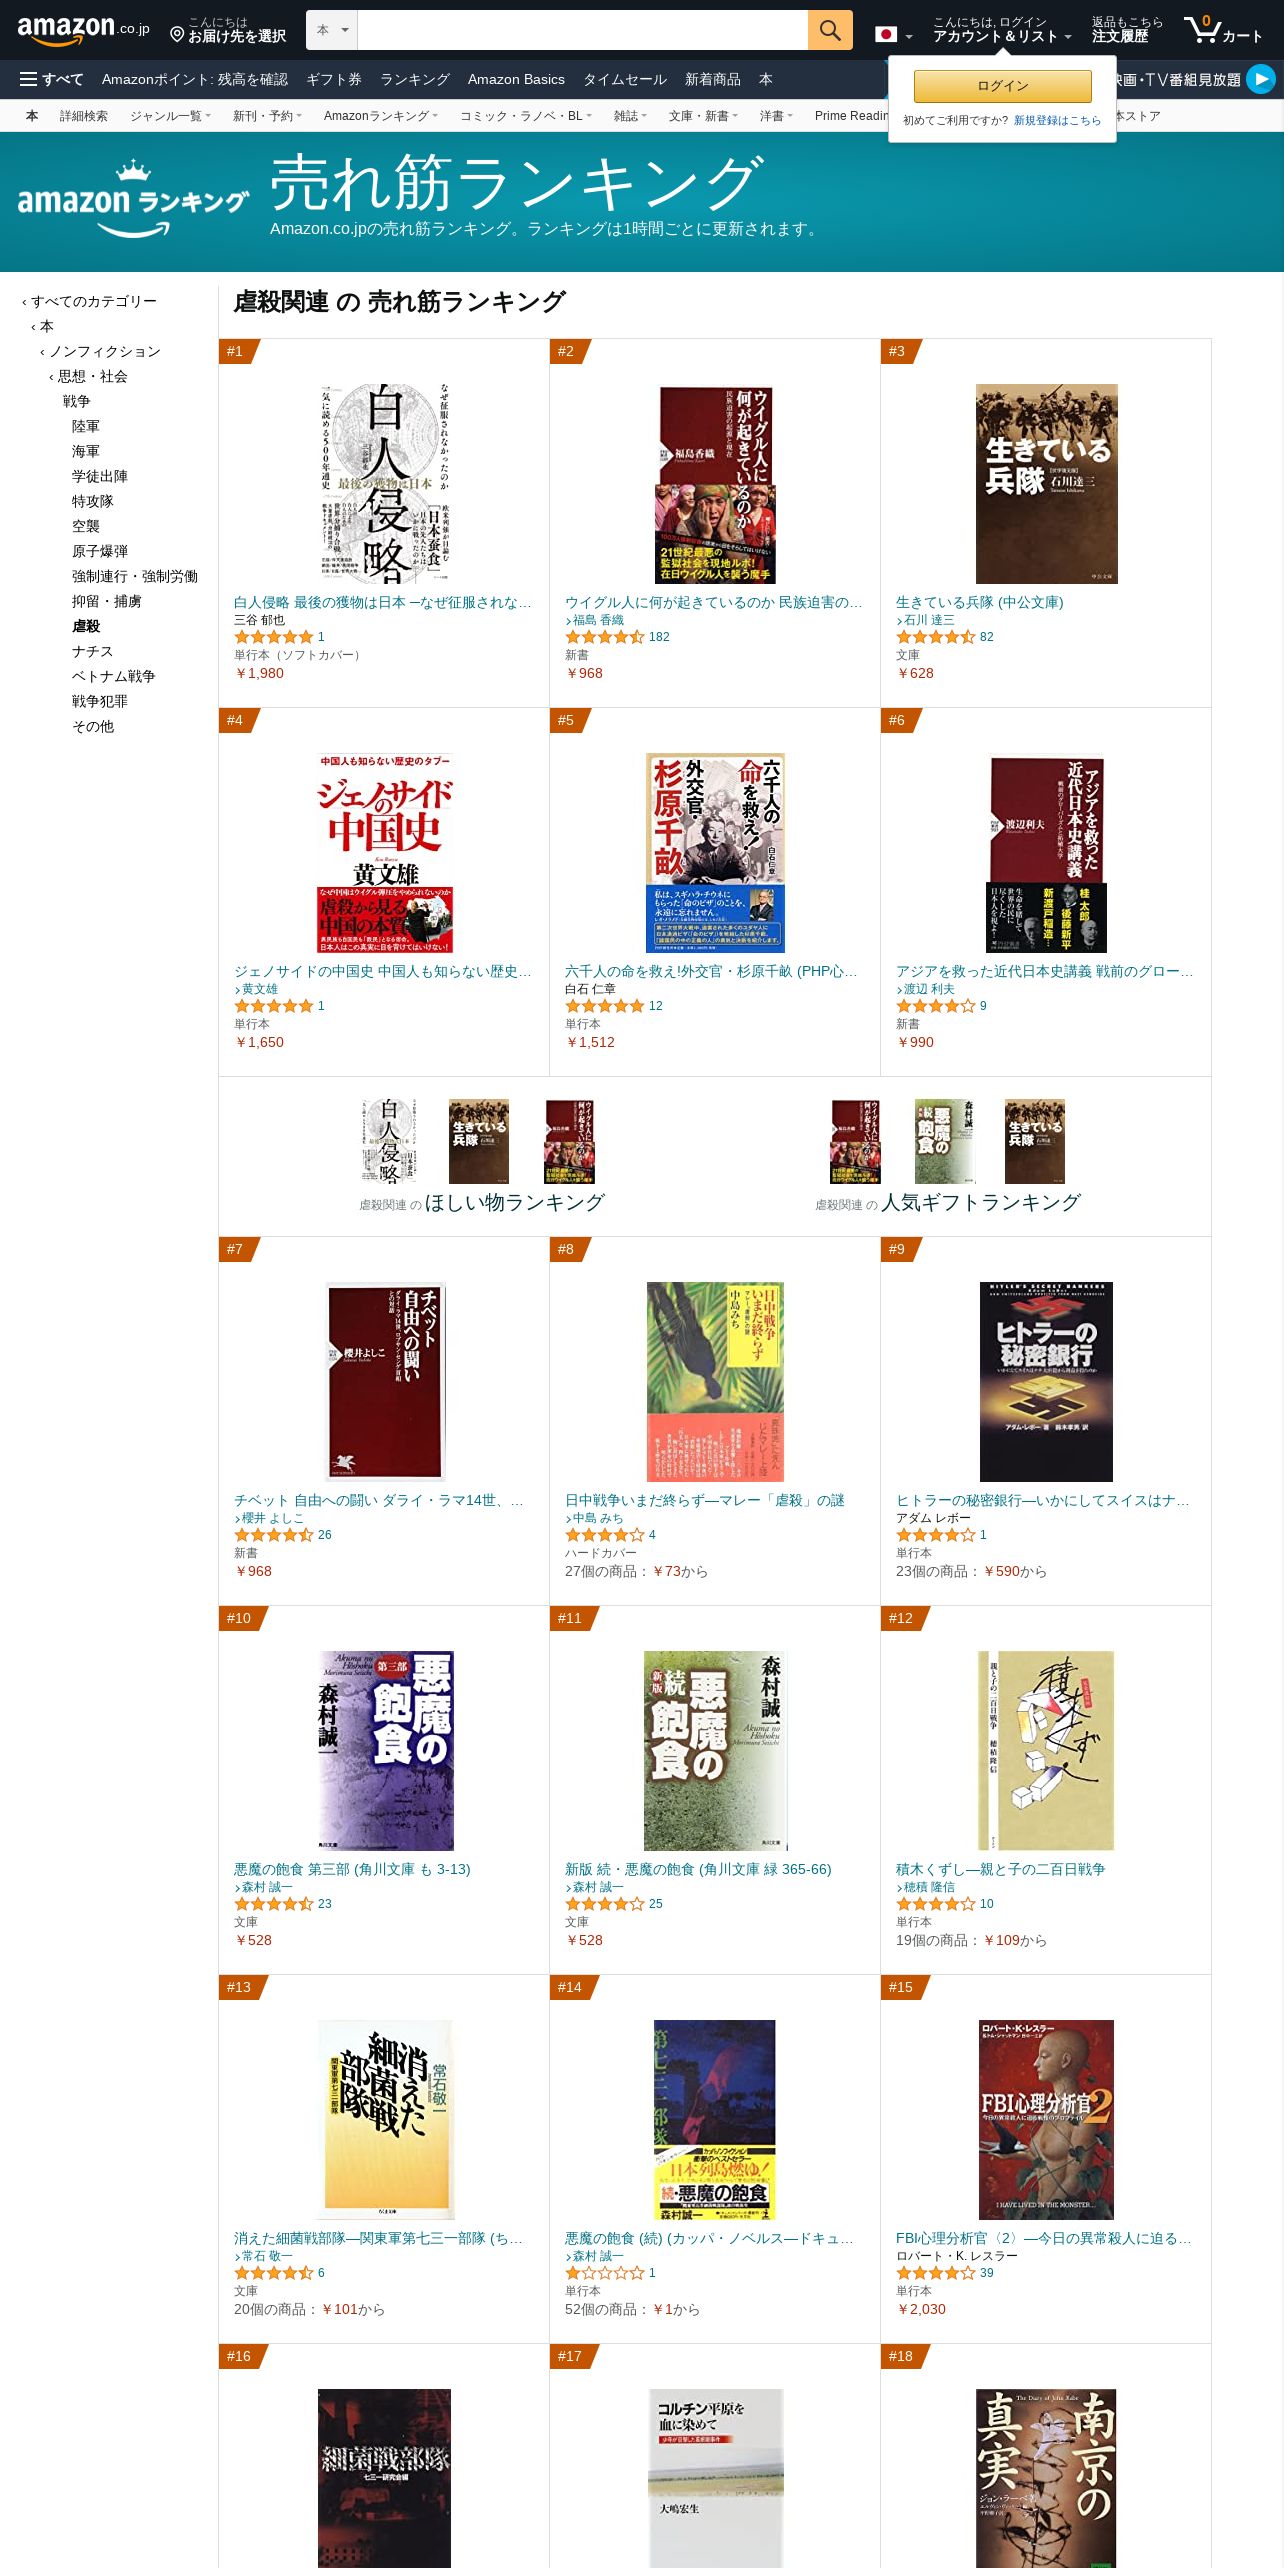This screenshot has height=2568, width=1284.
Task: Click the yellow ログイン button
Action: tap(1003, 86)
